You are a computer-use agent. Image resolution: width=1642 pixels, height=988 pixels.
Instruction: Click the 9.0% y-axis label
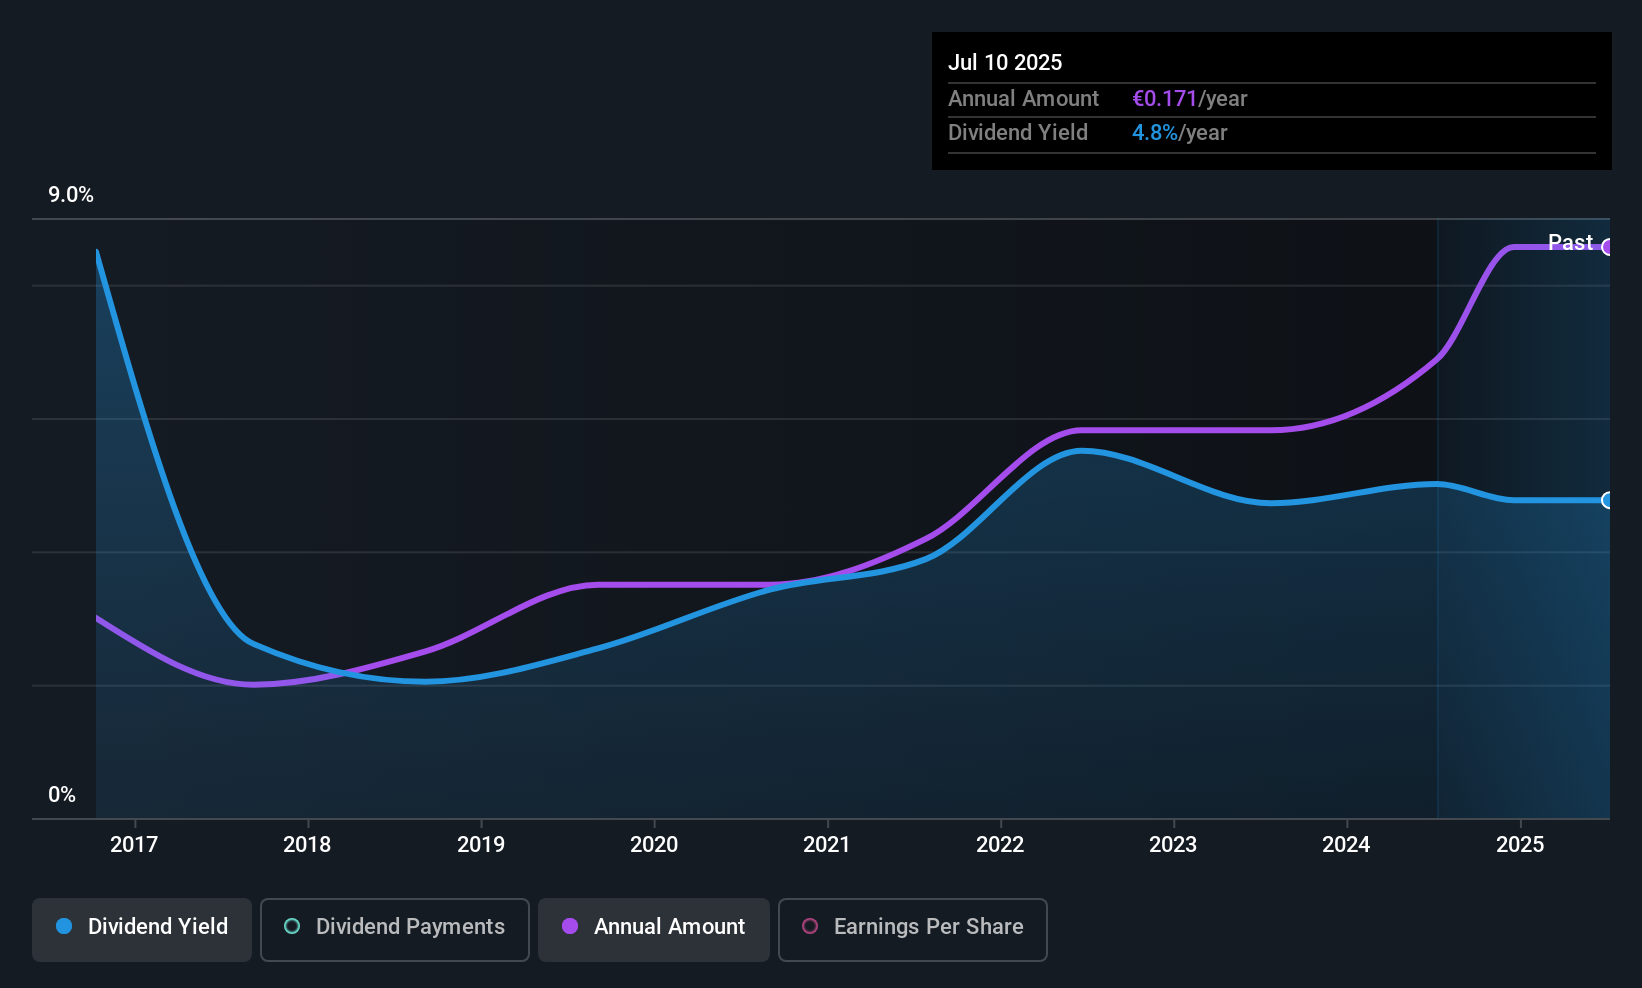click(x=71, y=195)
